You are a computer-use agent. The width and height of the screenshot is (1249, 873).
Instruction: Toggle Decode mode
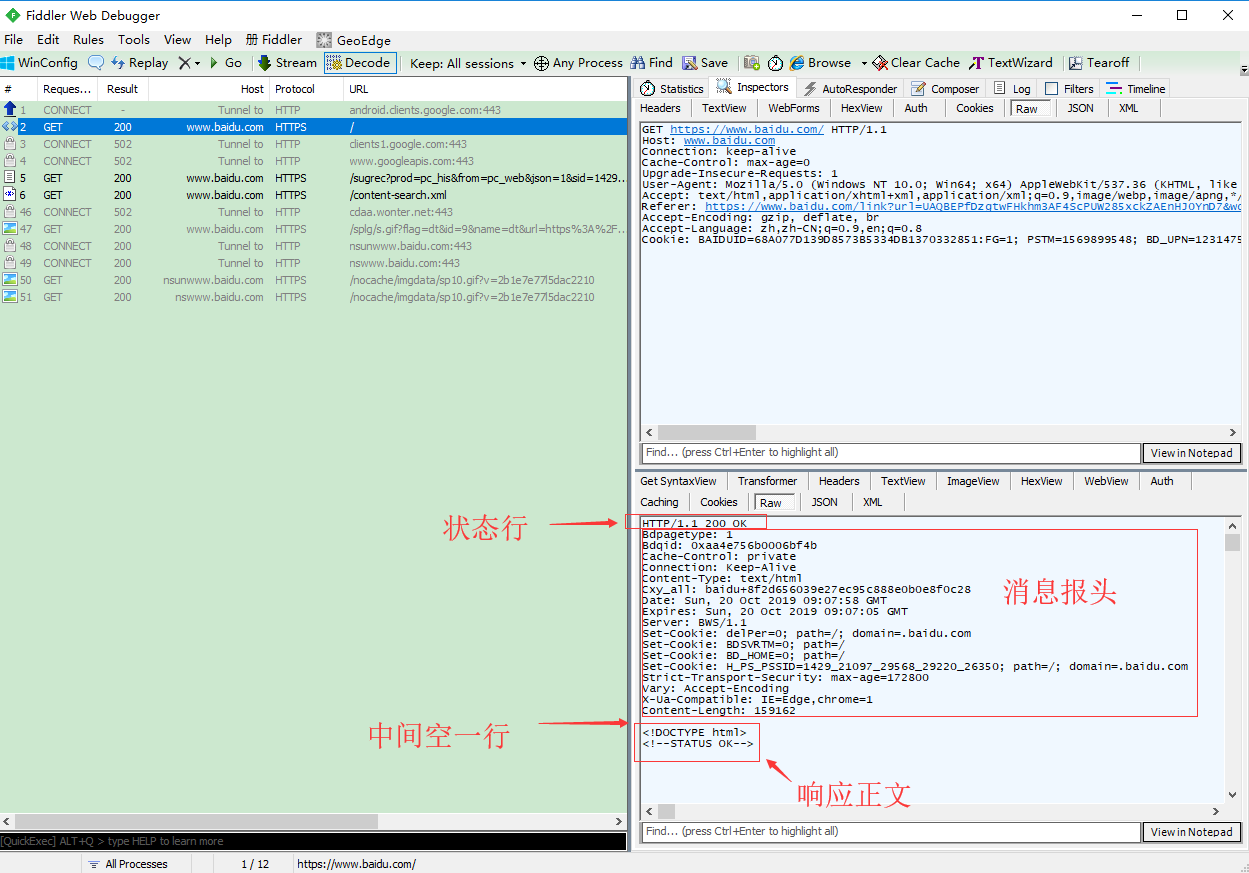tap(360, 62)
